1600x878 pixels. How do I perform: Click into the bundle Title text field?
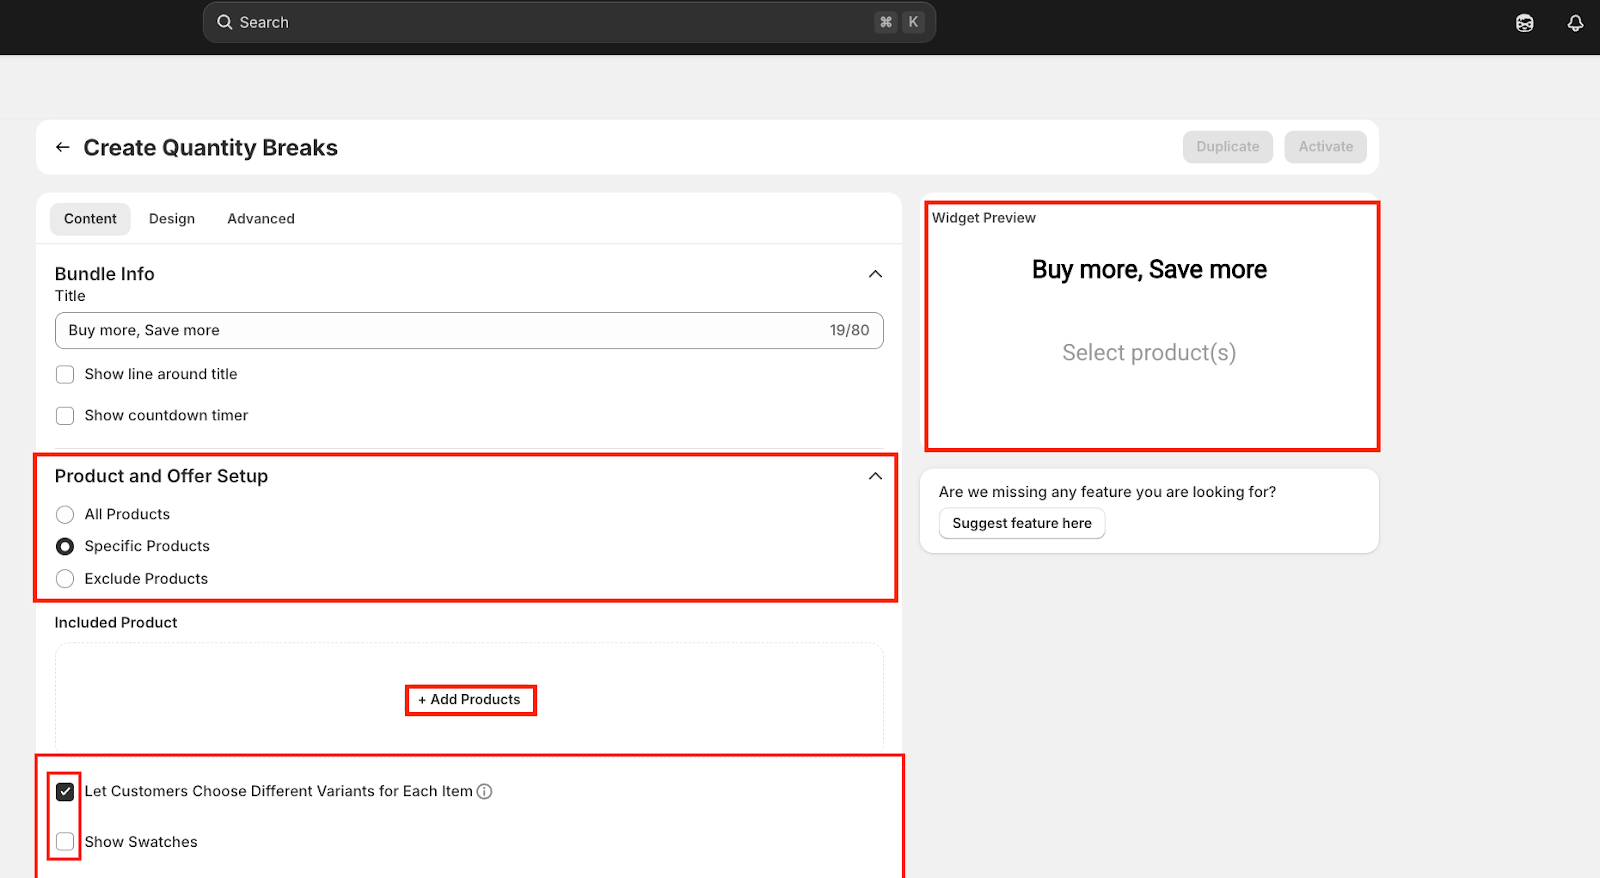coord(440,331)
